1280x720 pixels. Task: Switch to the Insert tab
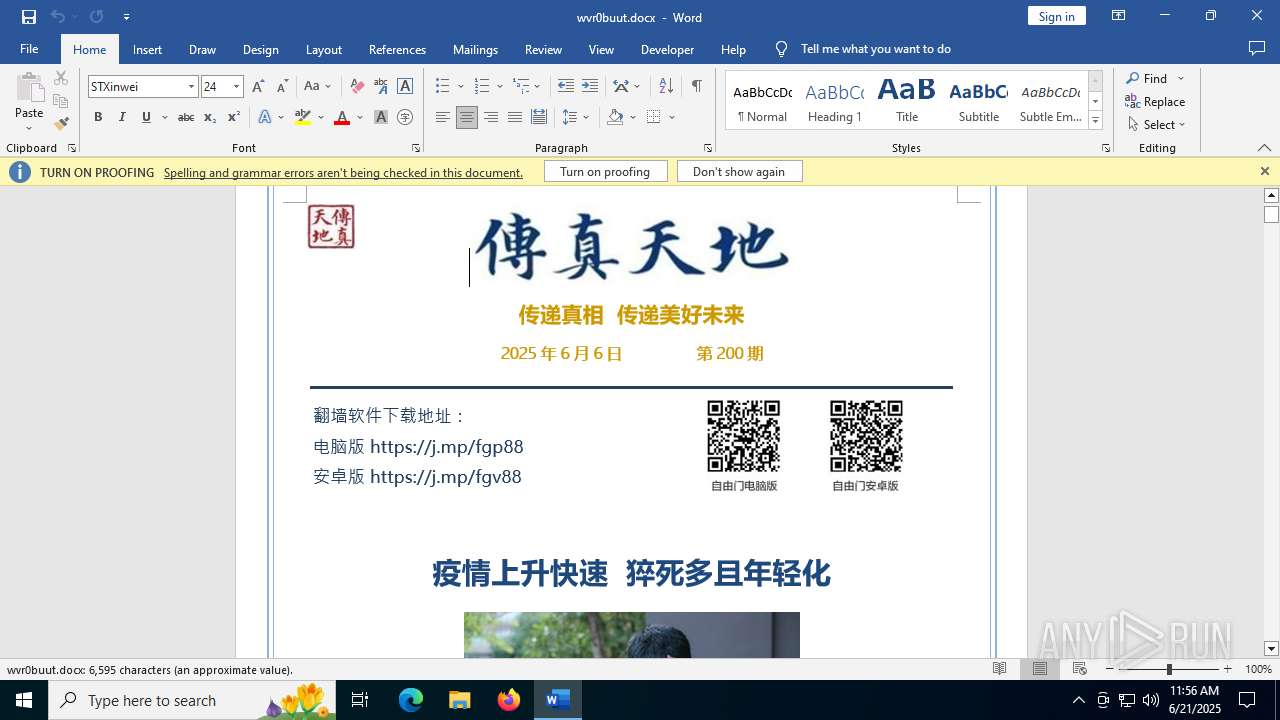[x=147, y=49]
